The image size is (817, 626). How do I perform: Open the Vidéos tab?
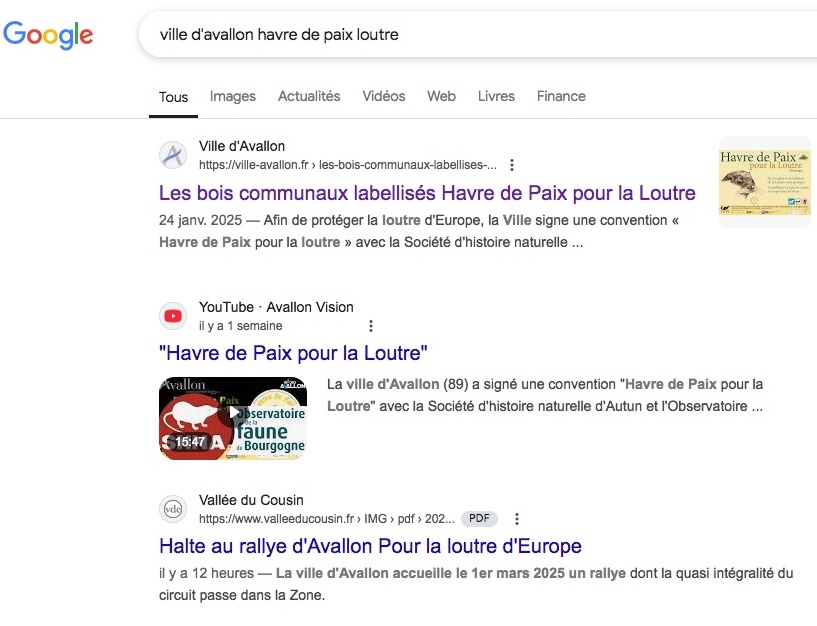[x=384, y=96]
